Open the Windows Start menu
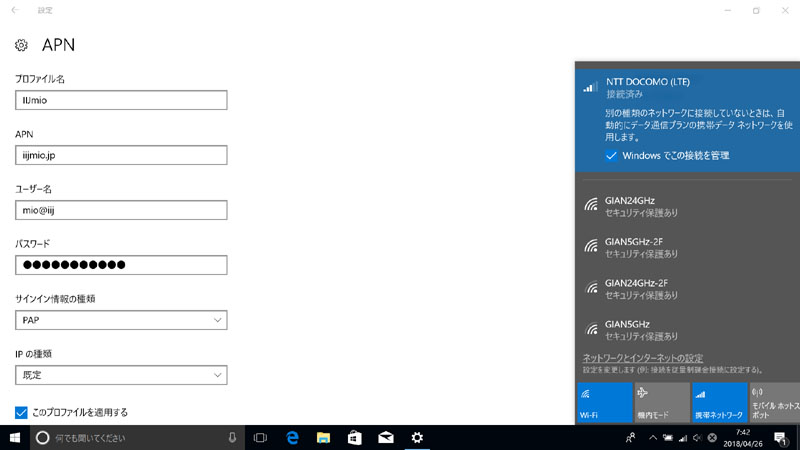Screen dimensions: 800x450 (15, 438)
